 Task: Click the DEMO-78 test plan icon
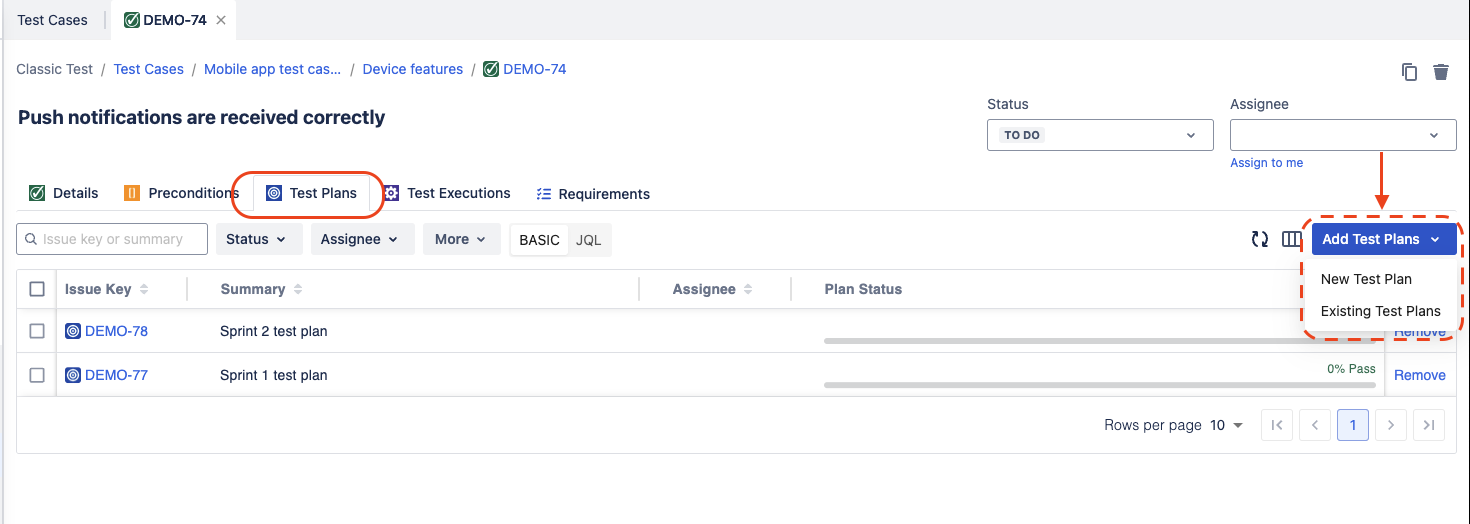point(73,331)
